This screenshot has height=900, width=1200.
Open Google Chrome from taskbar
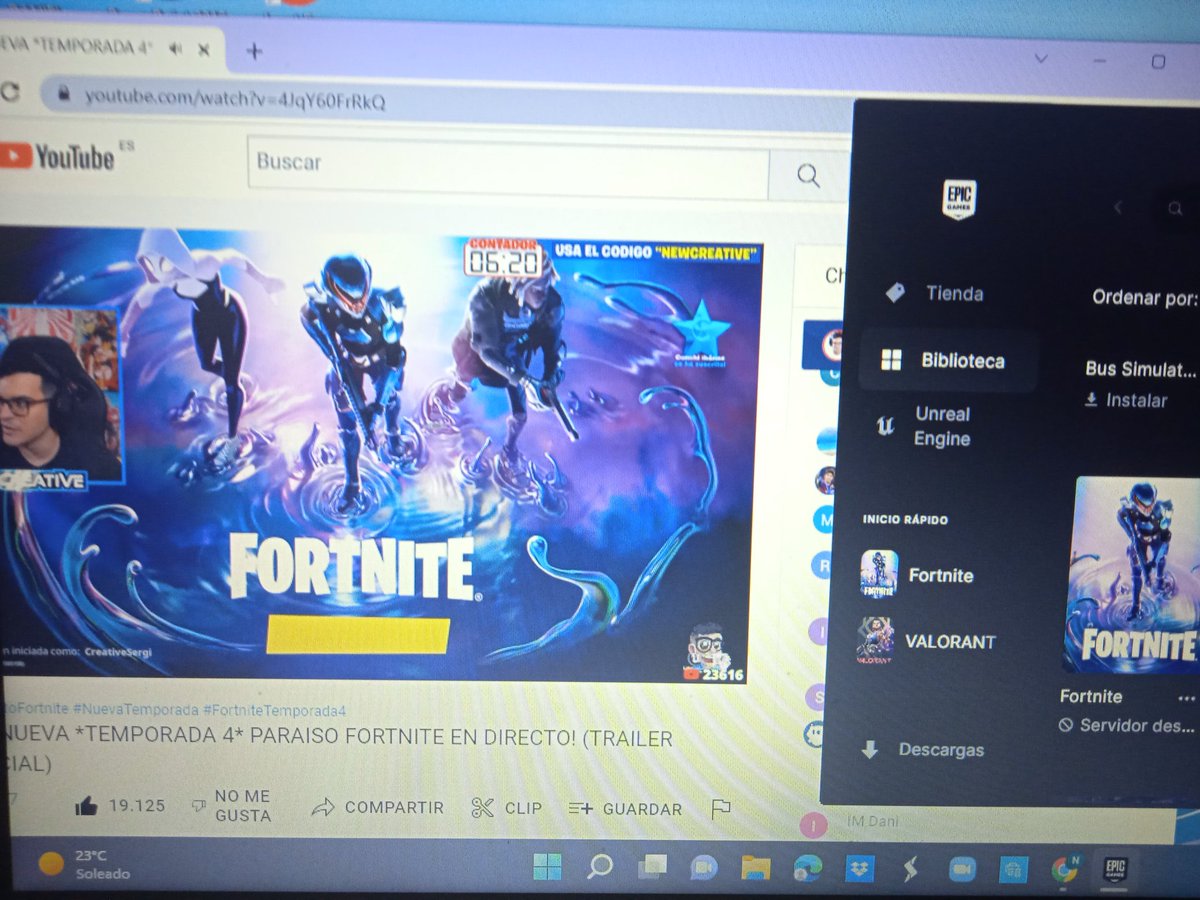1064,869
